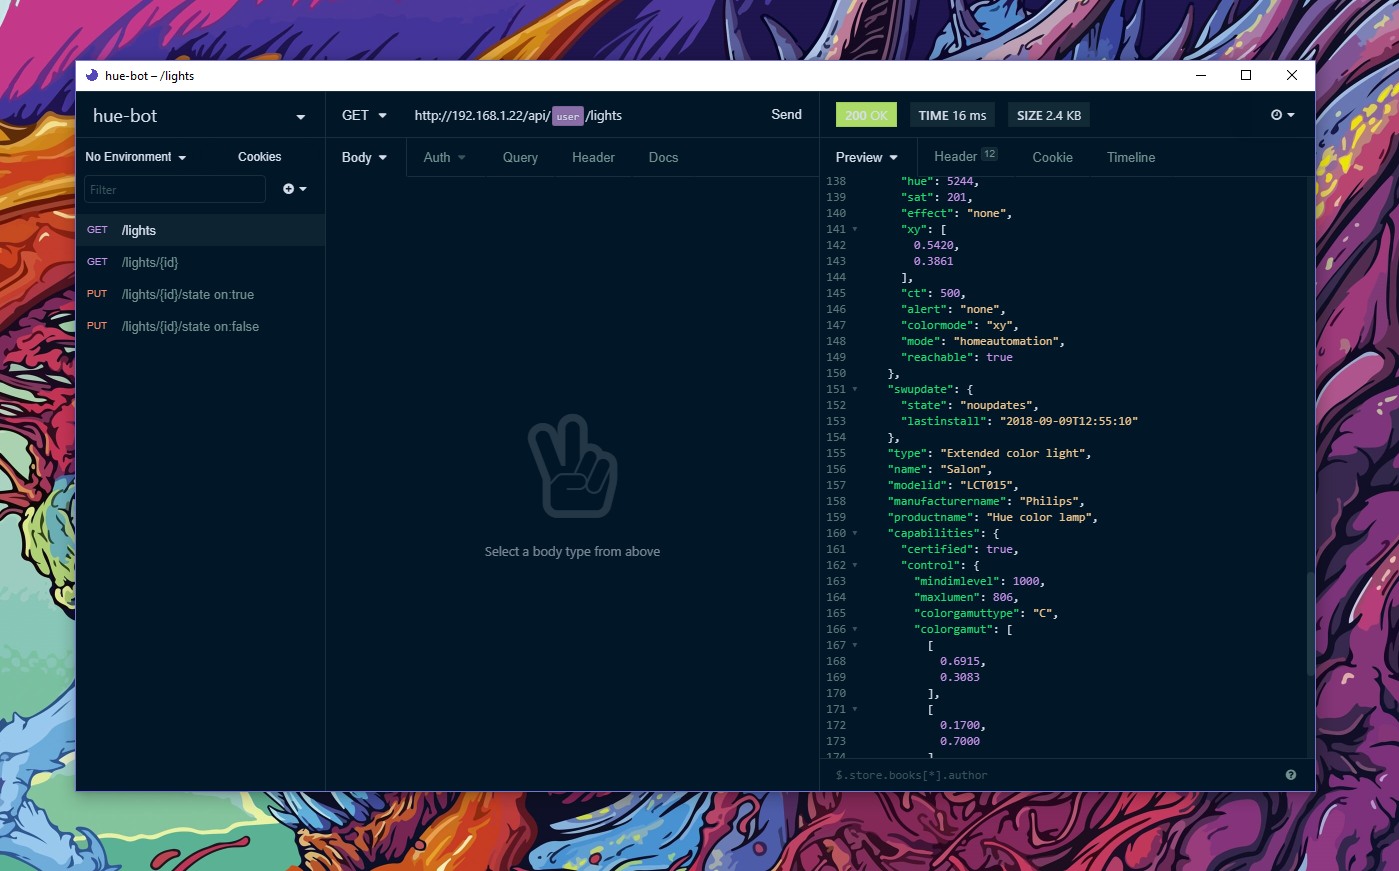Click the JSONPath response filter field

[x=1050, y=775]
